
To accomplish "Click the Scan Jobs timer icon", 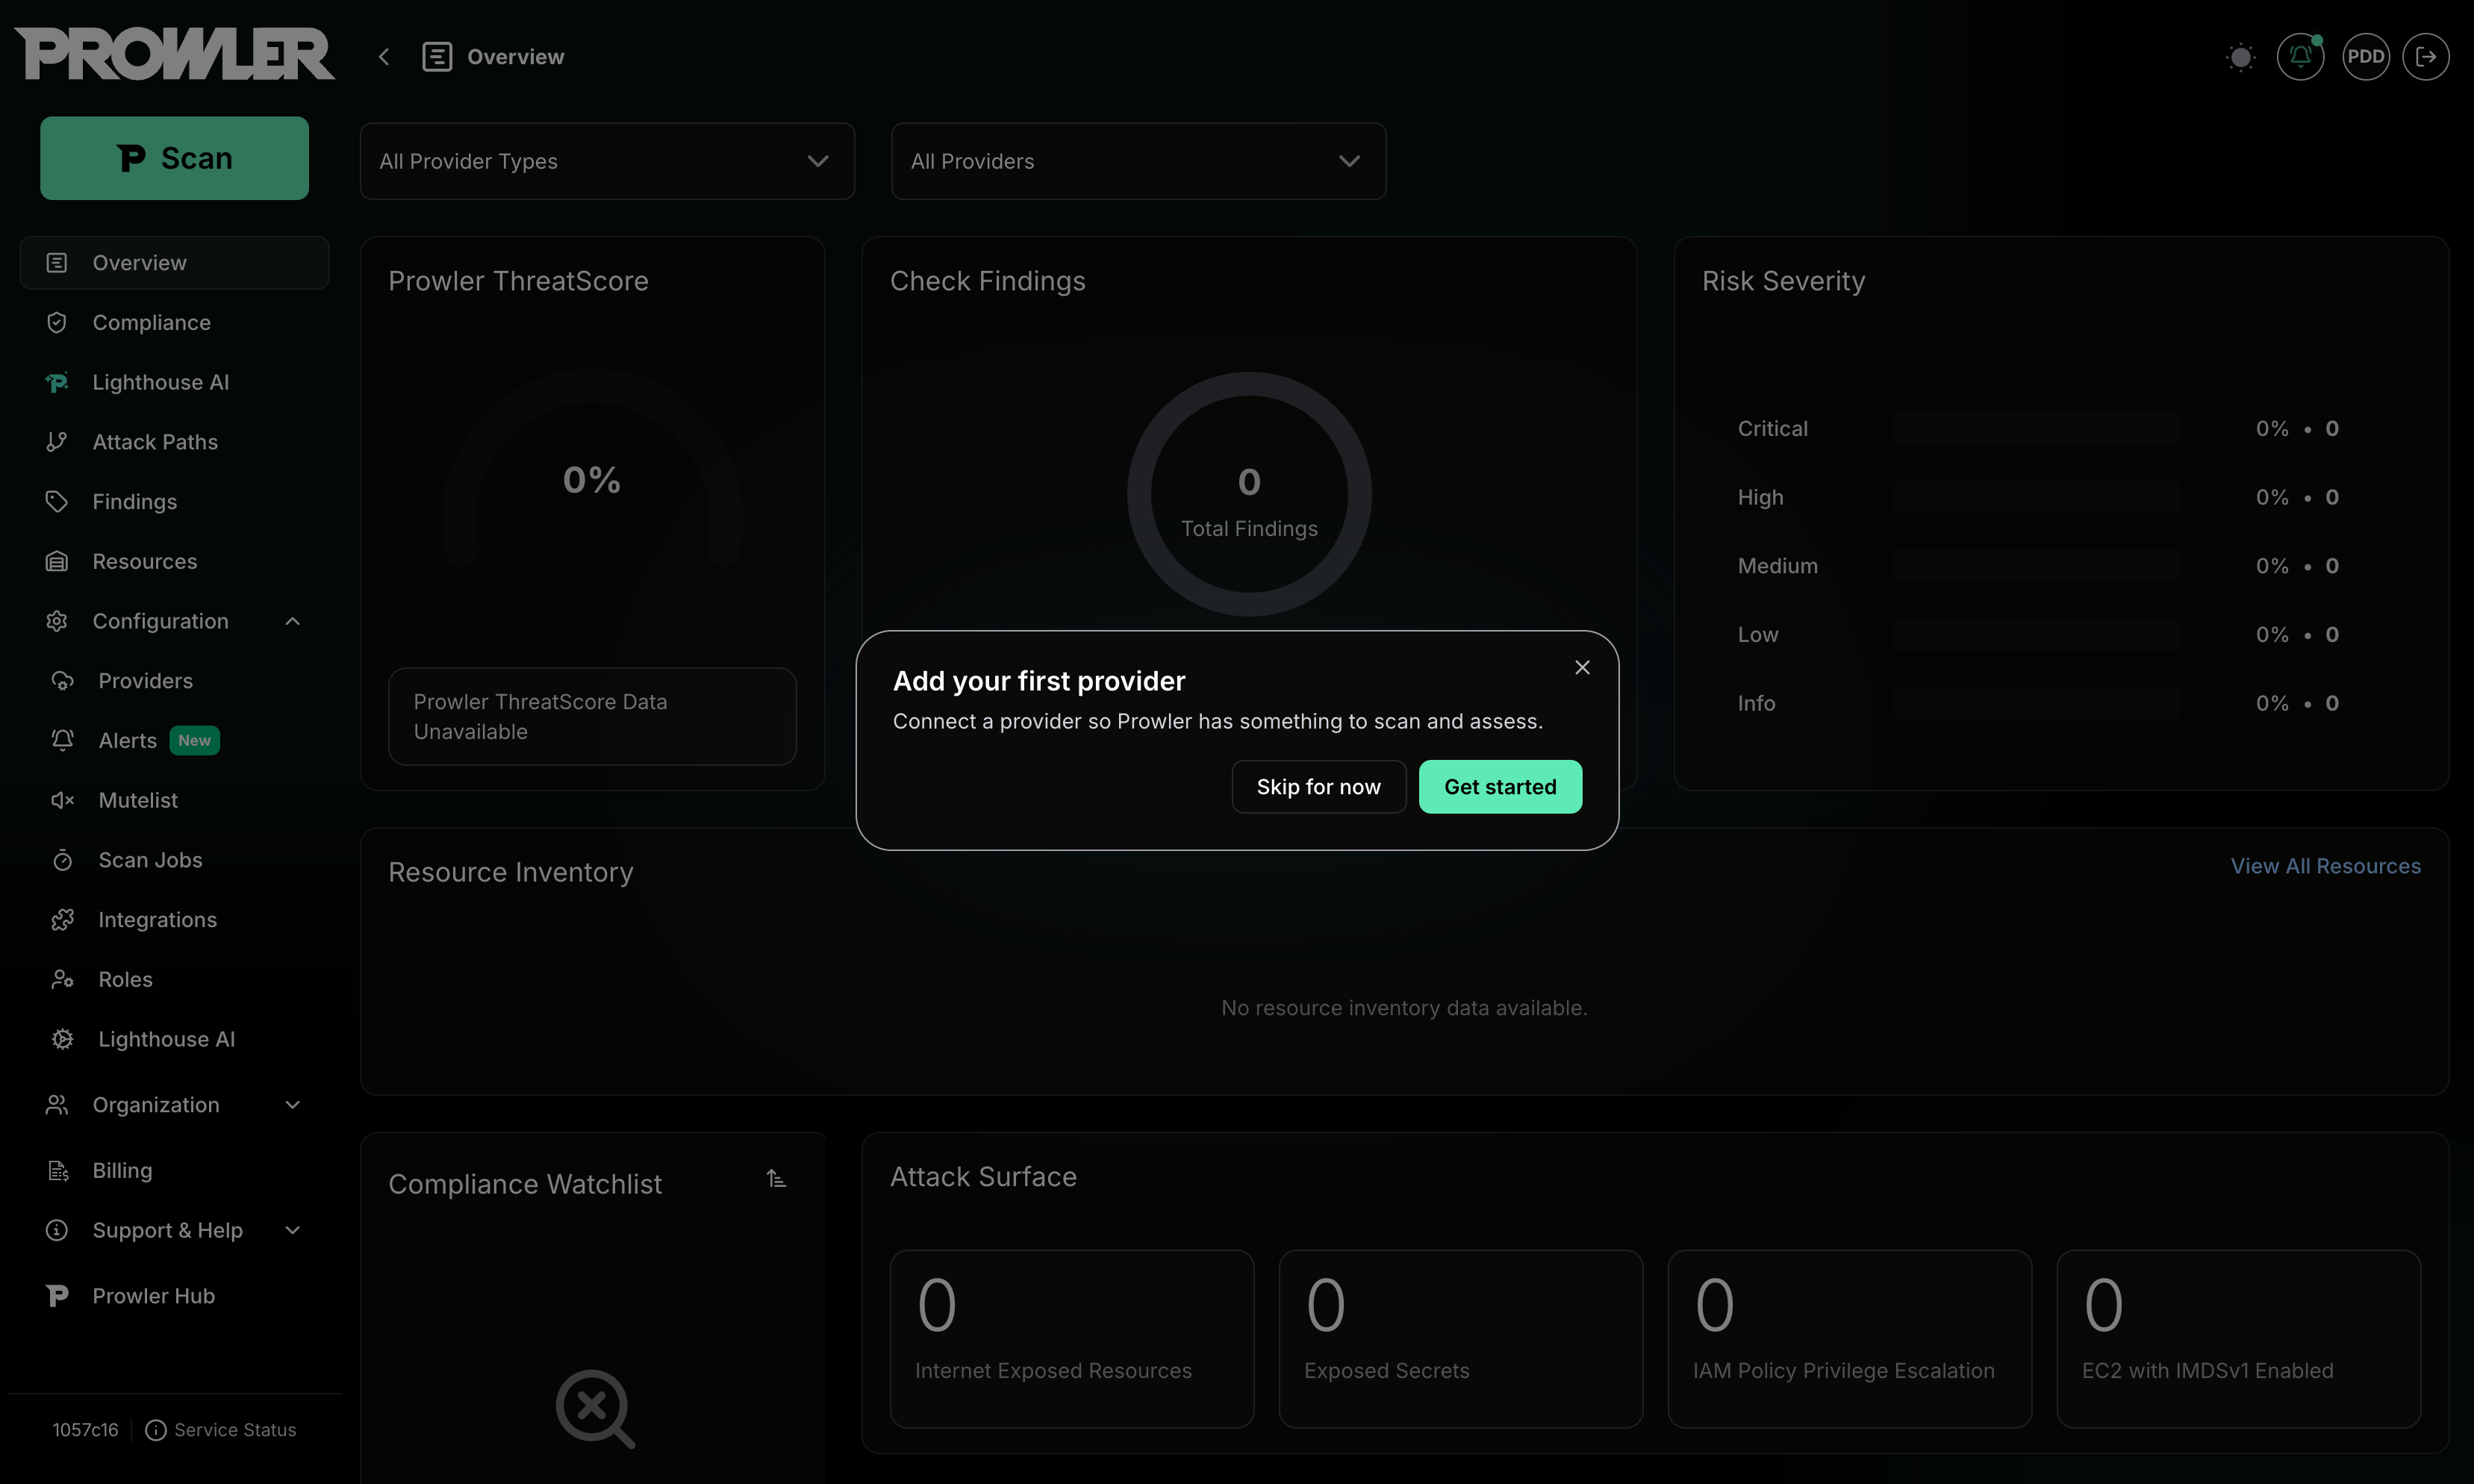I will coord(62,860).
